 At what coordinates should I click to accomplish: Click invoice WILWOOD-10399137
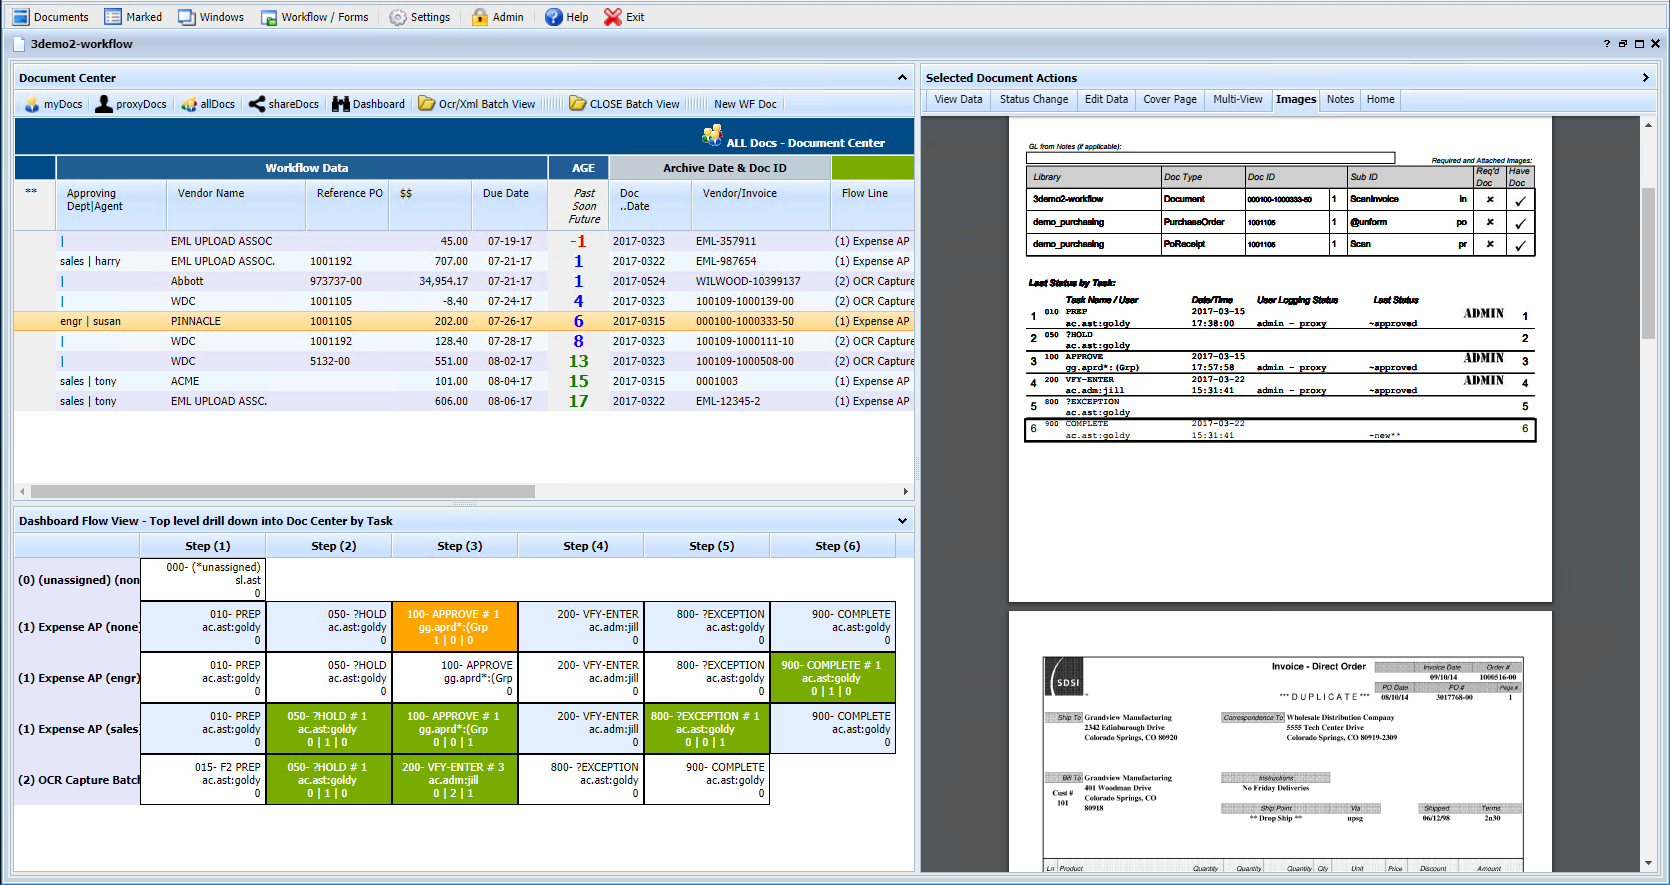tap(748, 281)
